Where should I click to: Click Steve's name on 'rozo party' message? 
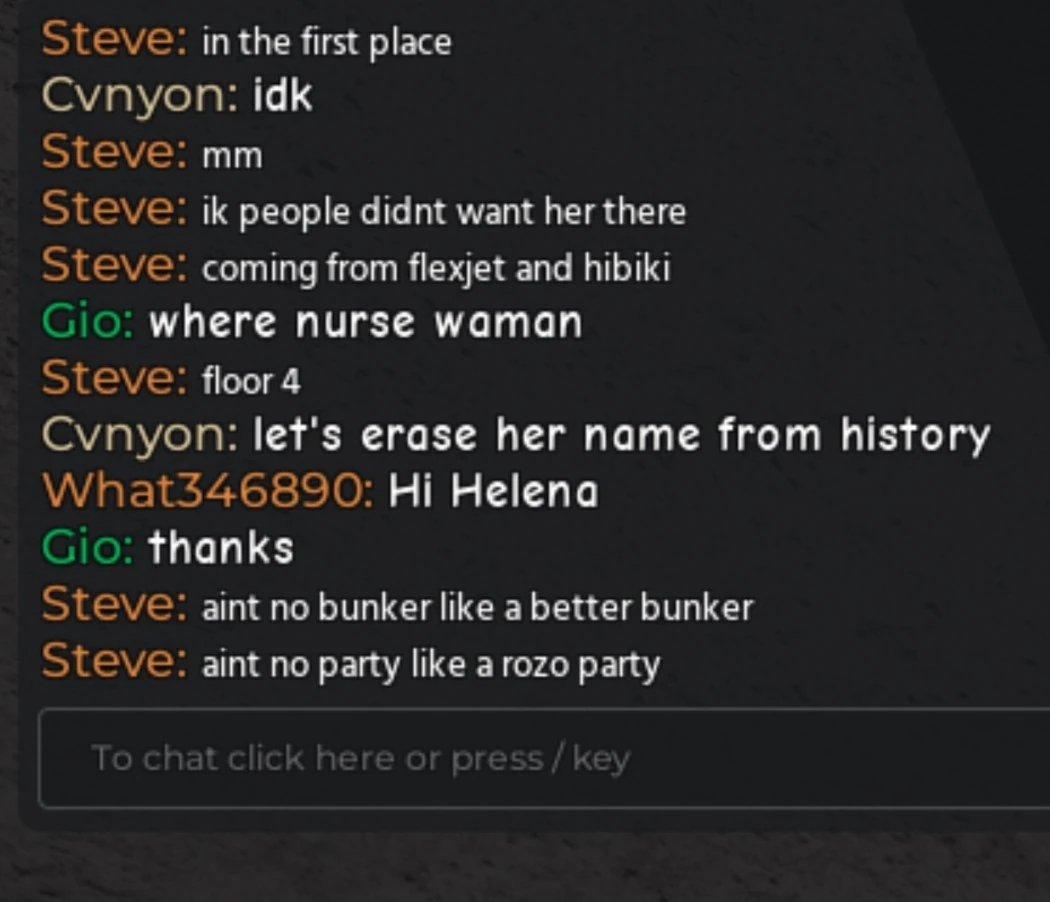coord(115,660)
